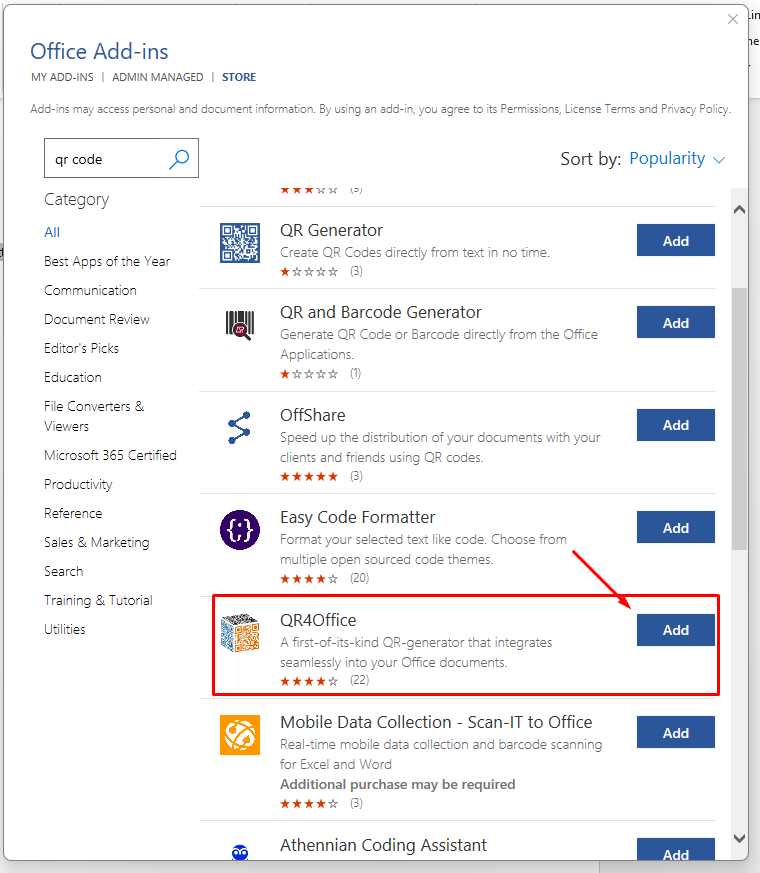
Task: Open Easy Code Formatter title link
Action: click(x=357, y=517)
